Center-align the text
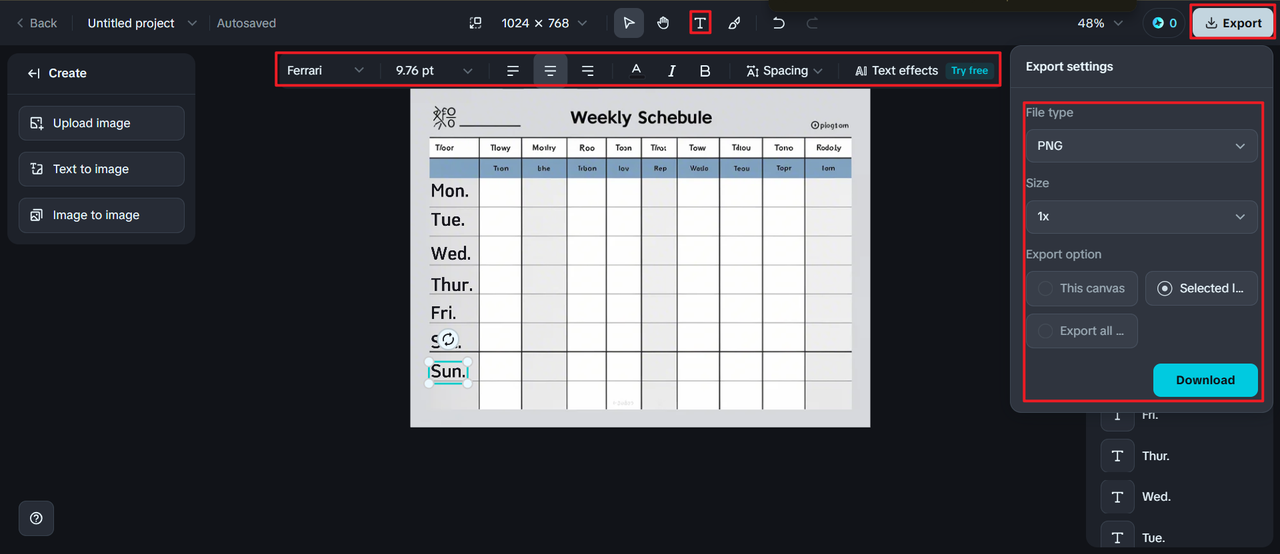Image resolution: width=1280 pixels, height=554 pixels. [550, 71]
